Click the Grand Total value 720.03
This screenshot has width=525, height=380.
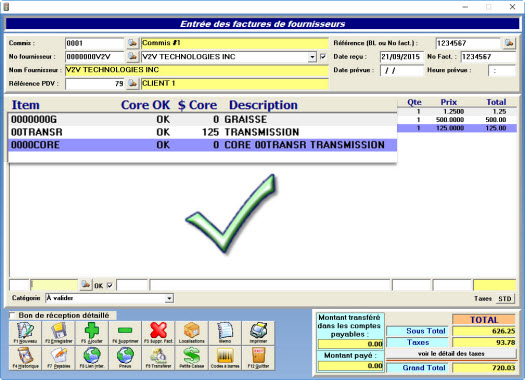tap(483, 368)
